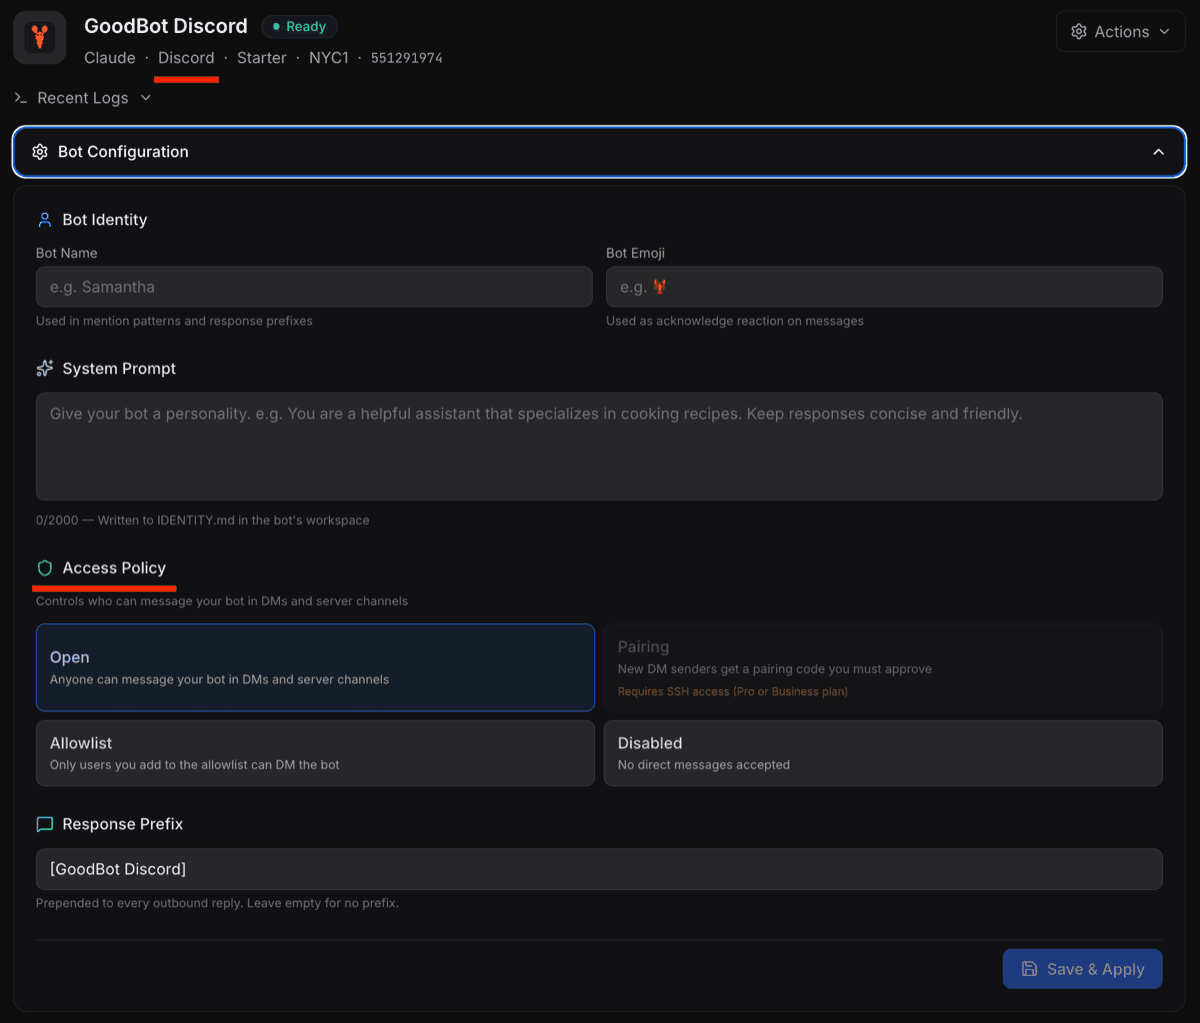The height and width of the screenshot is (1023, 1200).
Task: Select Discord in the breadcrumb navigation
Action: point(186,57)
